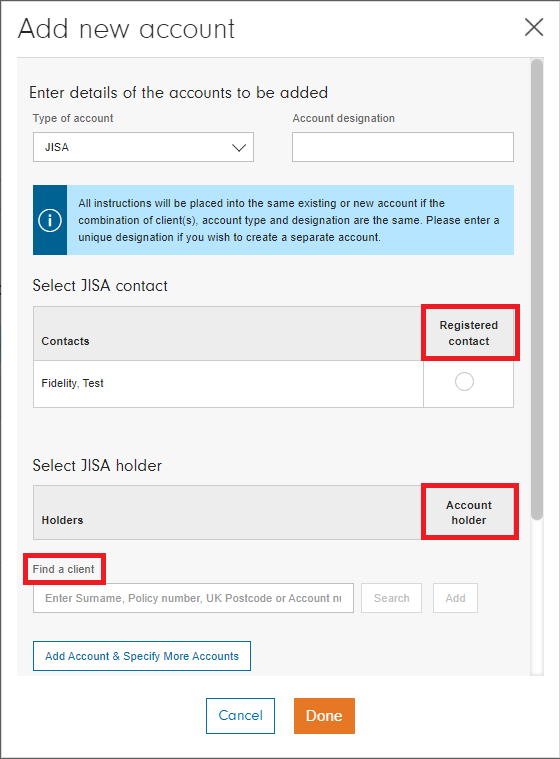Click the Find a client search field
Viewport: 560px width, 759px height.
pyautogui.click(x=193, y=598)
